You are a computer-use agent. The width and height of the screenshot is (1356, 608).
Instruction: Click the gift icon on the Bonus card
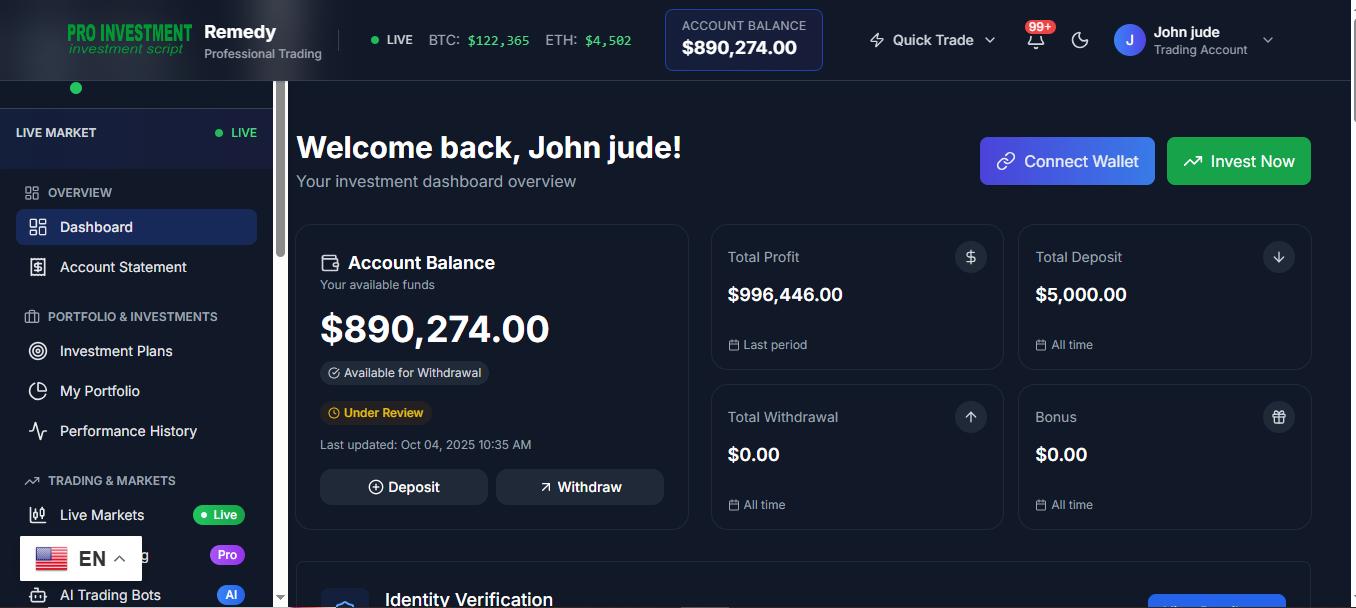point(1278,417)
